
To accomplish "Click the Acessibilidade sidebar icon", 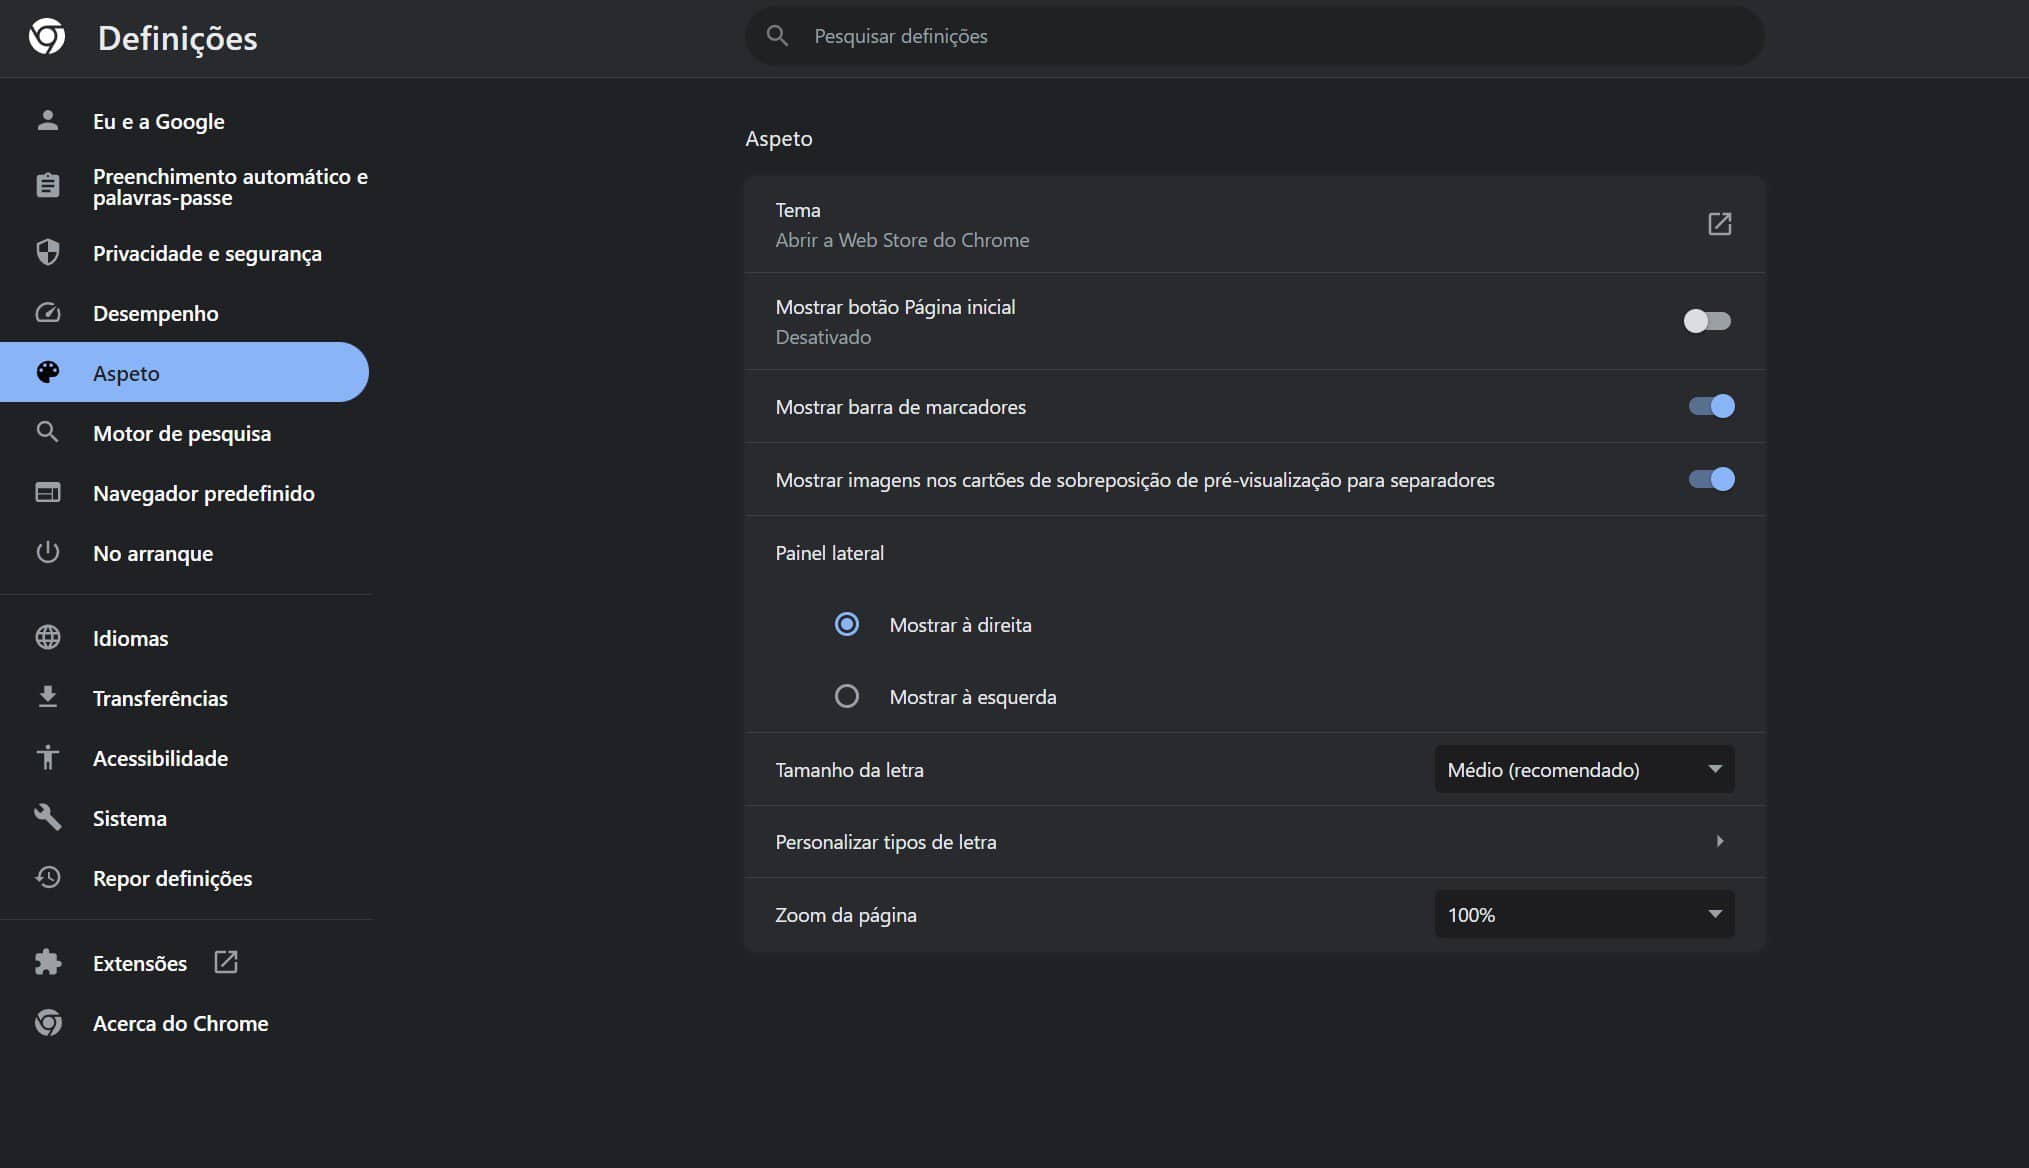I will [x=47, y=757].
